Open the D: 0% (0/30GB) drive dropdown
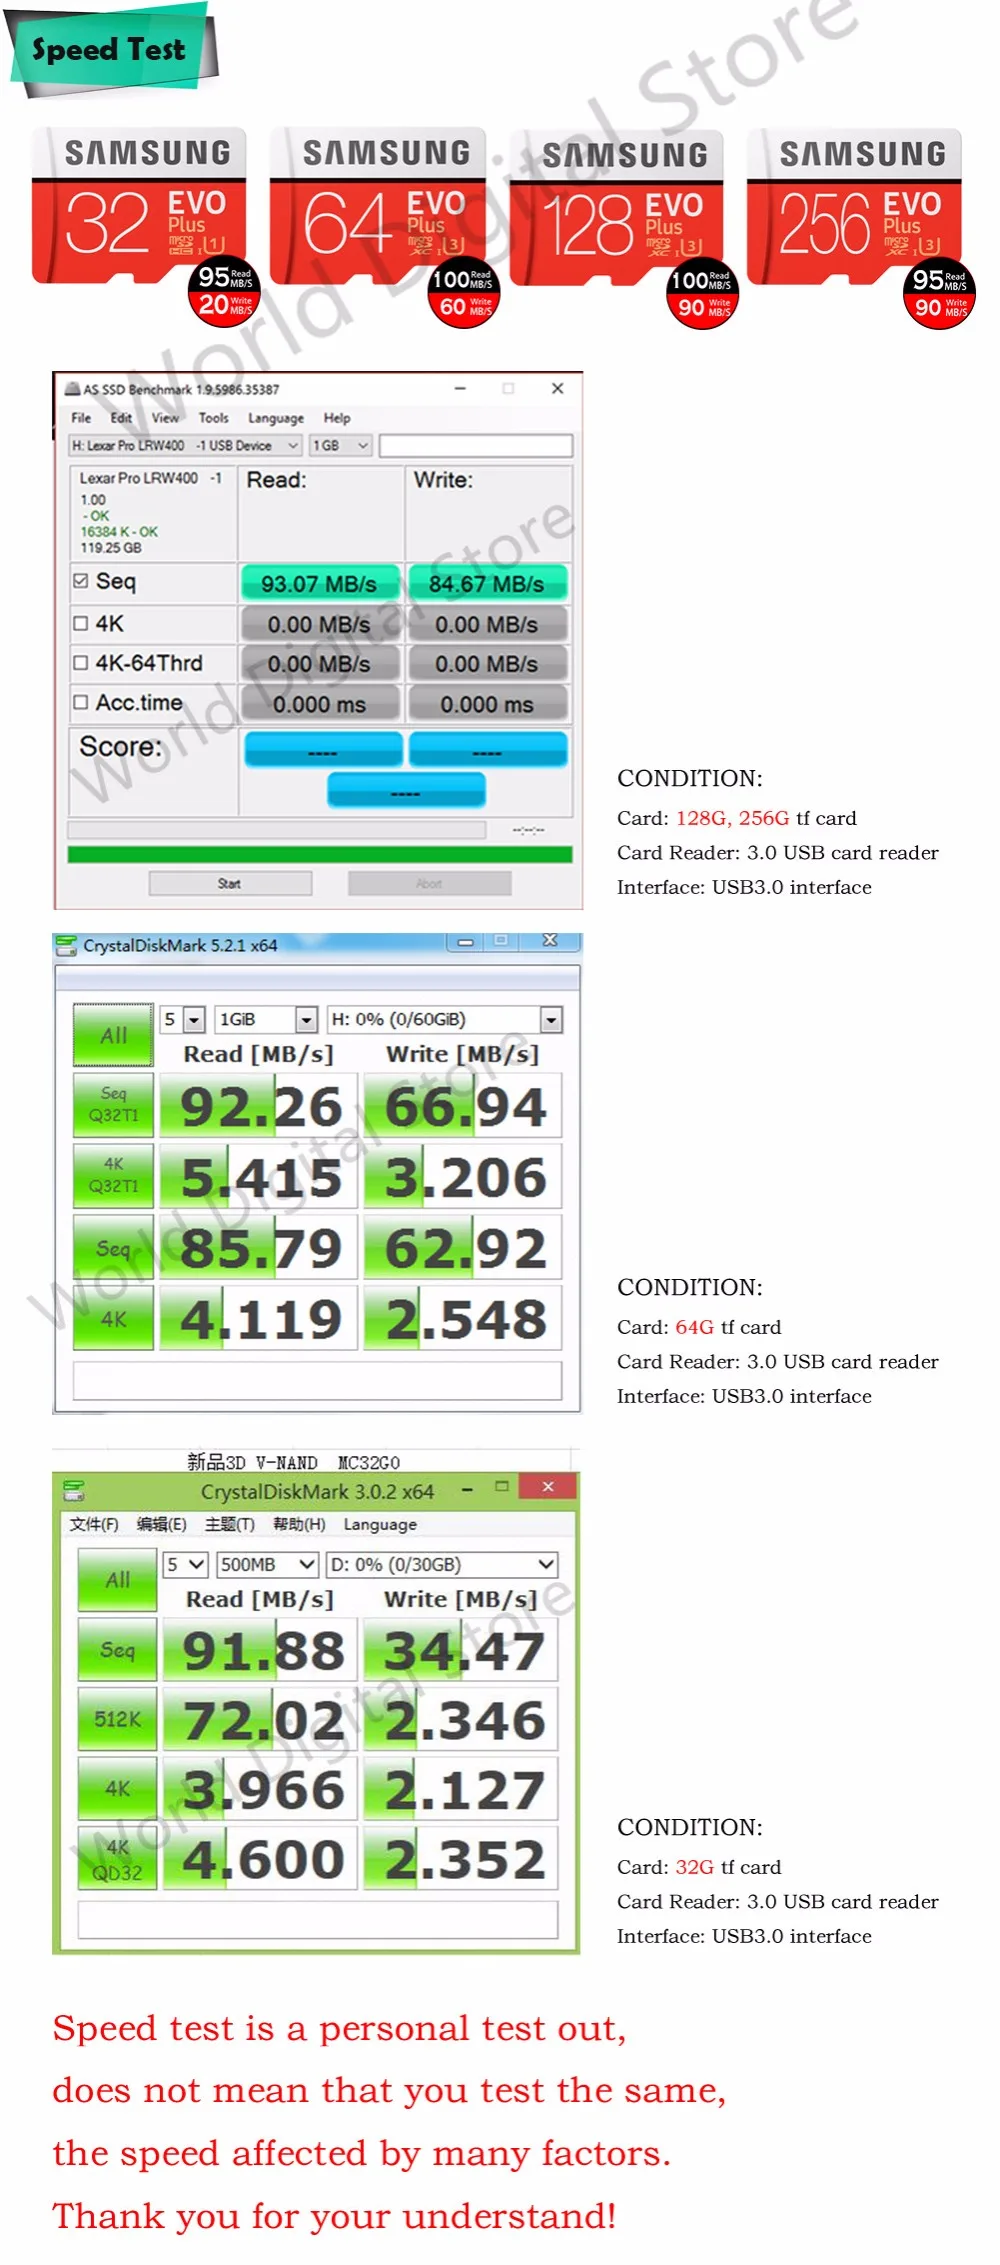The height and width of the screenshot is (2265, 1000). click(x=442, y=1564)
